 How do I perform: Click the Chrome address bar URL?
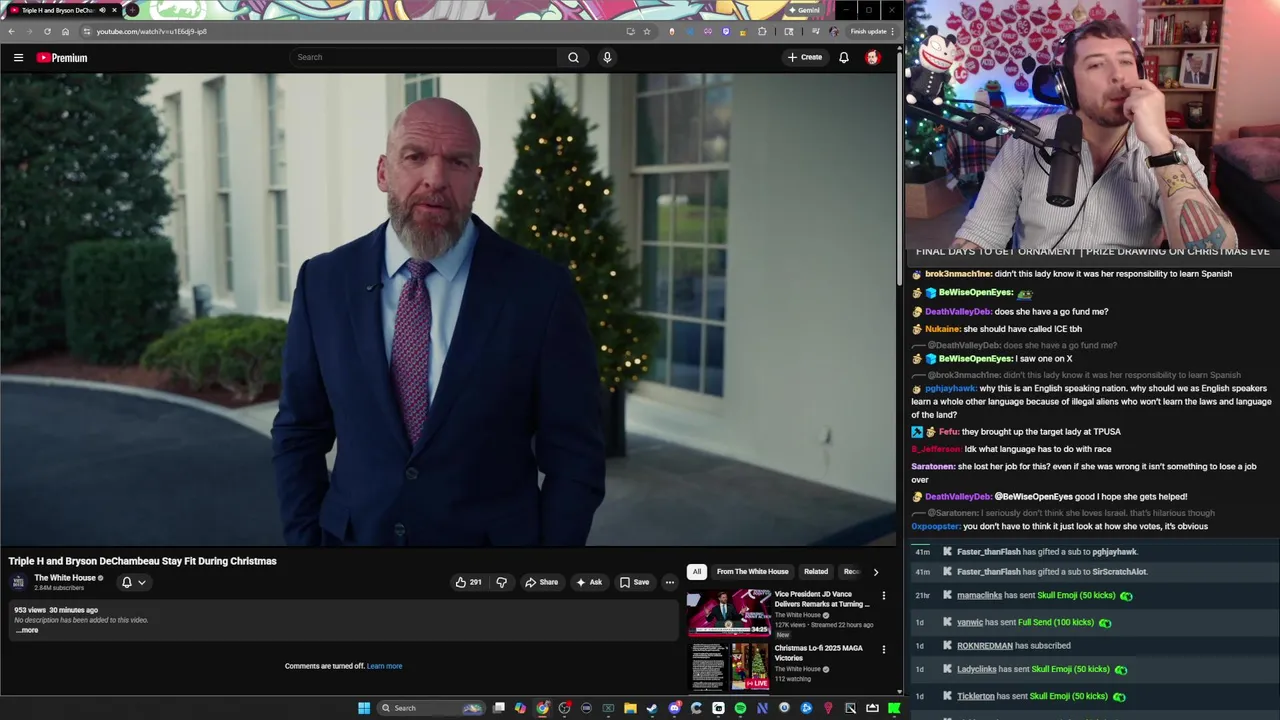pyautogui.click(x=151, y=31)
